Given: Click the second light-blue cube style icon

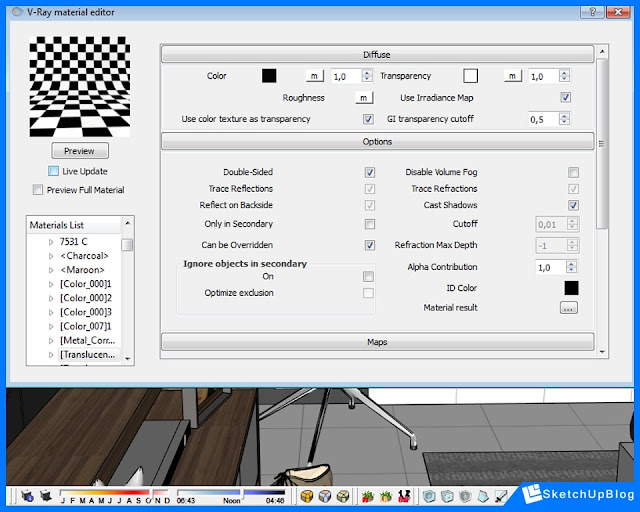Looking at the screenshot, I should click(447, 496).
